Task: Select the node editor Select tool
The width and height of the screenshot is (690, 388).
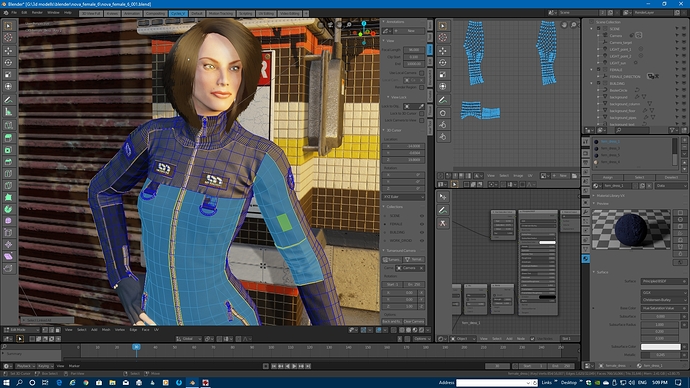Action: pos(443,197)
